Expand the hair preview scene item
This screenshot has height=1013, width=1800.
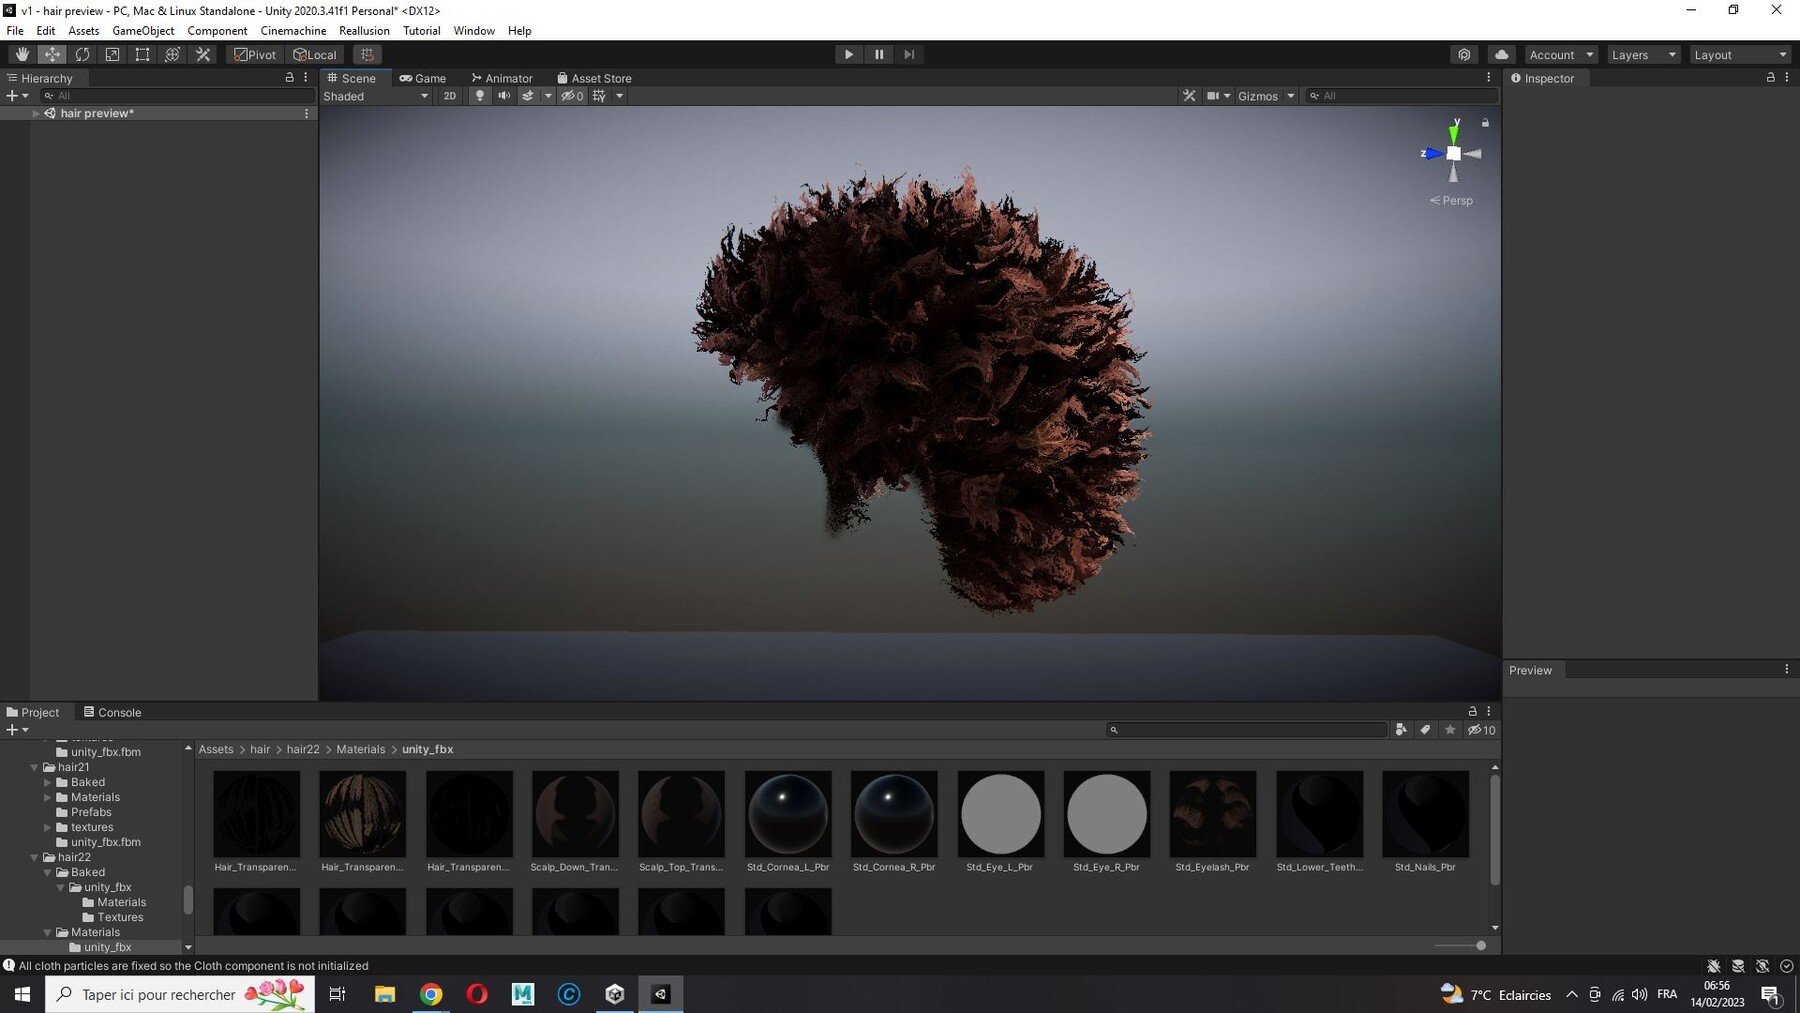click(36, 114)
